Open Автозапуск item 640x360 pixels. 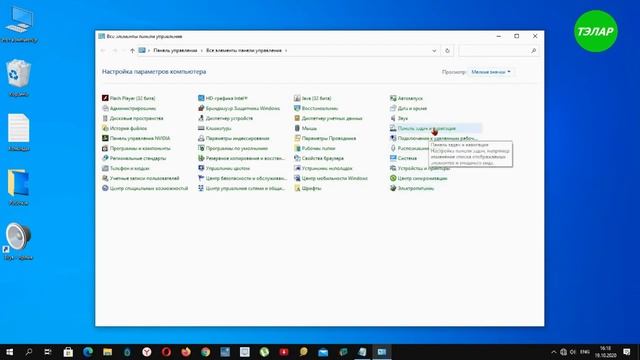point(407,98)
